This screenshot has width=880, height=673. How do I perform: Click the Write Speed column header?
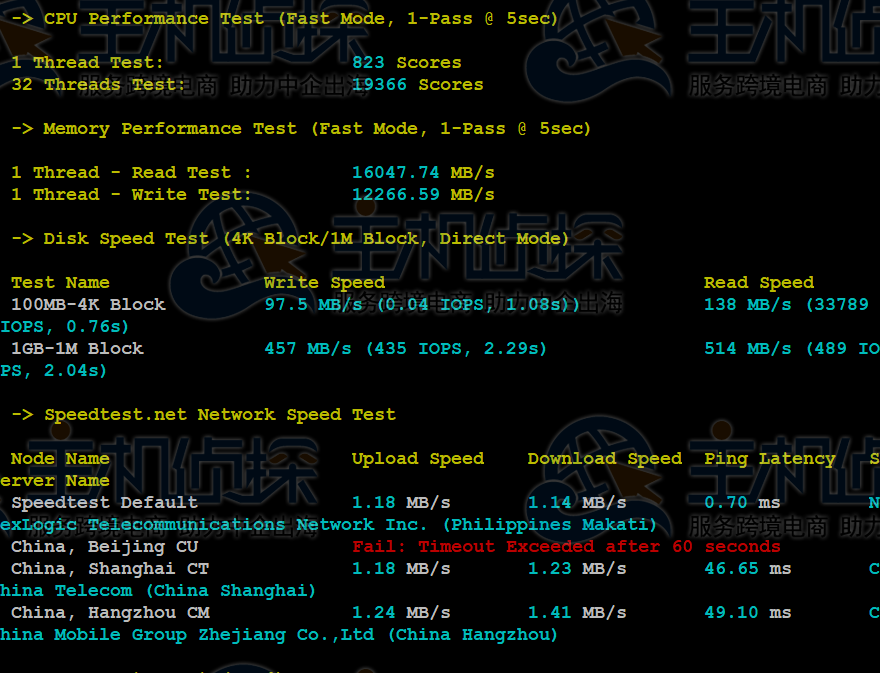tap(324, 282)
